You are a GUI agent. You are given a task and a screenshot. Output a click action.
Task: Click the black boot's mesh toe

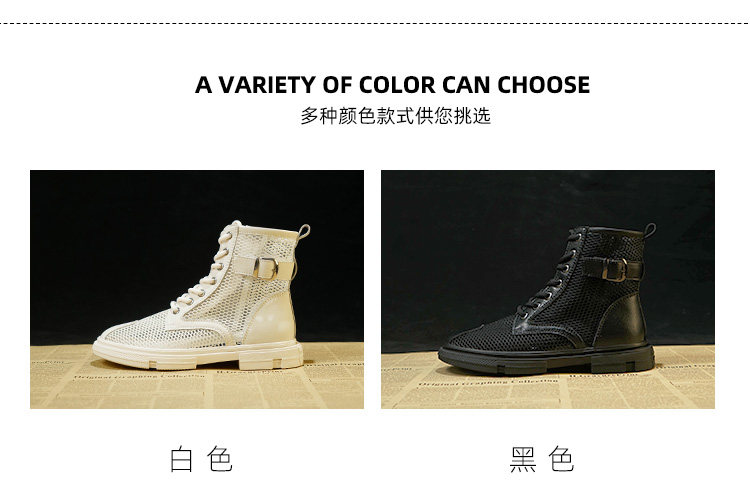tap(483, 335)
